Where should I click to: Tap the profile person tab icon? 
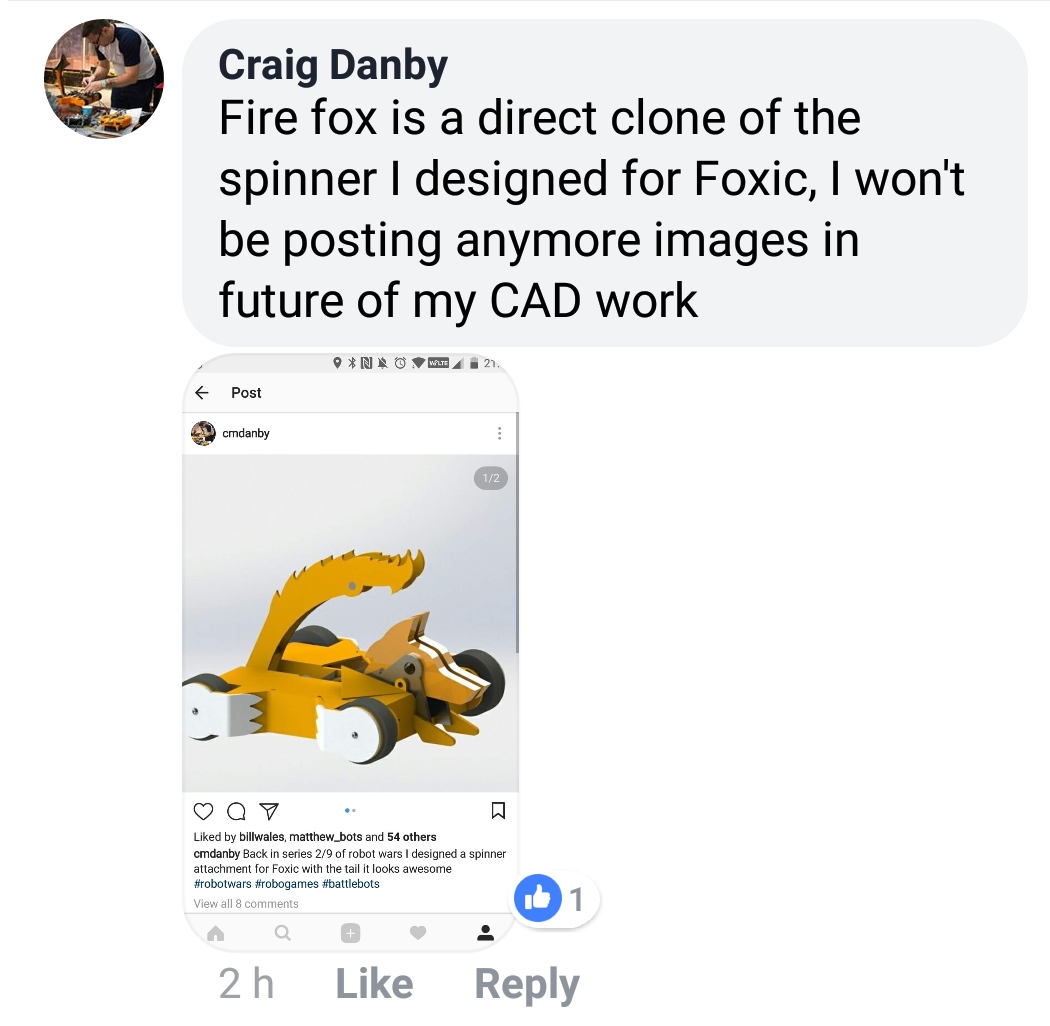485,933
